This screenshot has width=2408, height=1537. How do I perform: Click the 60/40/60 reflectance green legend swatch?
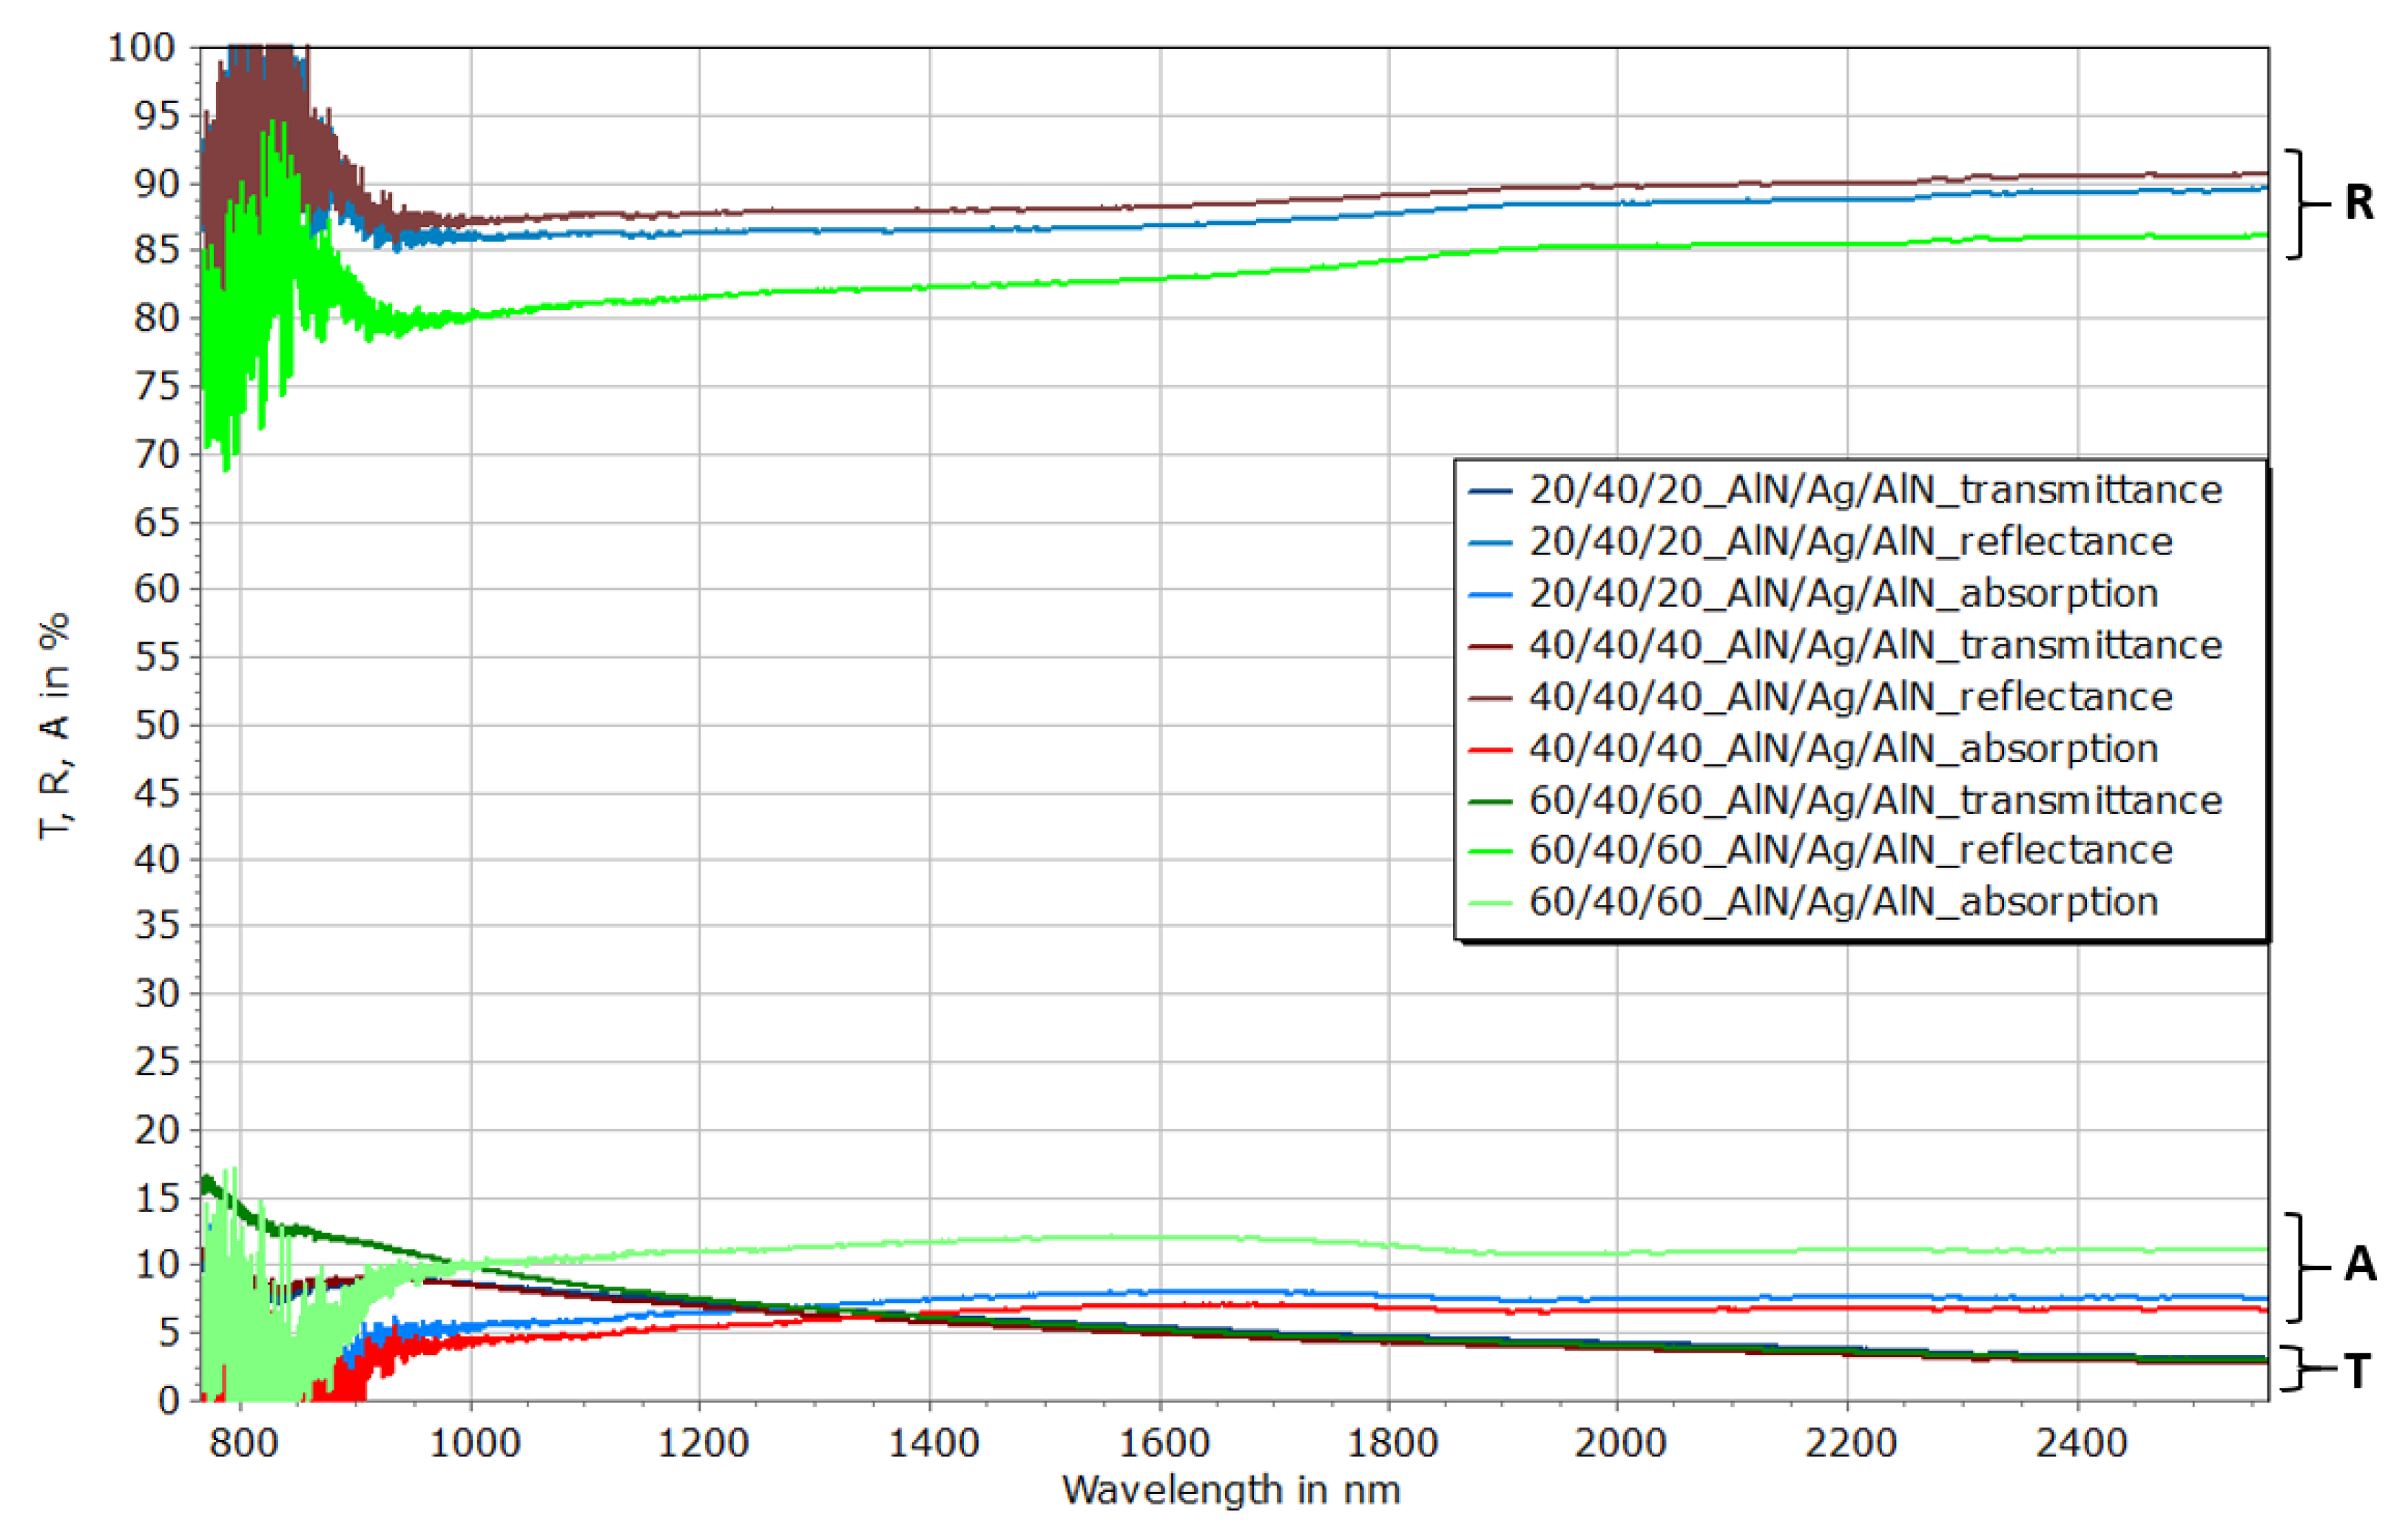1489,851
